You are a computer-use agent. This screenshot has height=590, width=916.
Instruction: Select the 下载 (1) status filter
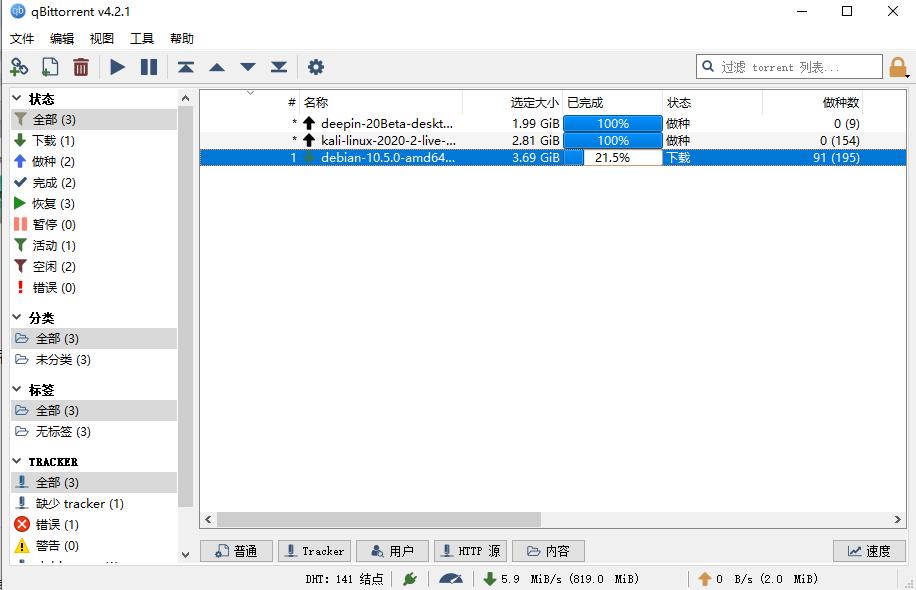coord(52,141)
